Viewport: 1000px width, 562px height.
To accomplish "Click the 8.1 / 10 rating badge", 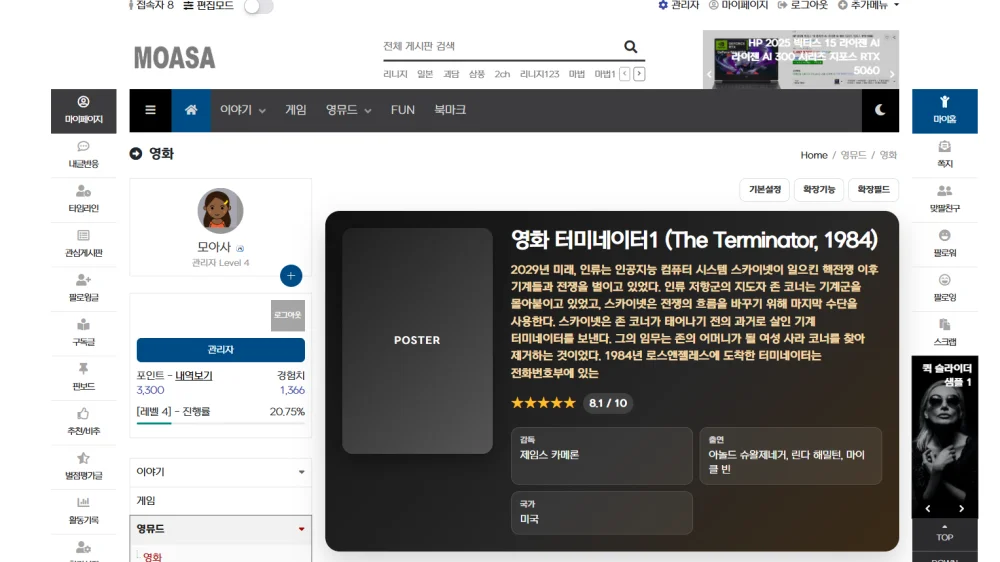I will tap(608, 403).
